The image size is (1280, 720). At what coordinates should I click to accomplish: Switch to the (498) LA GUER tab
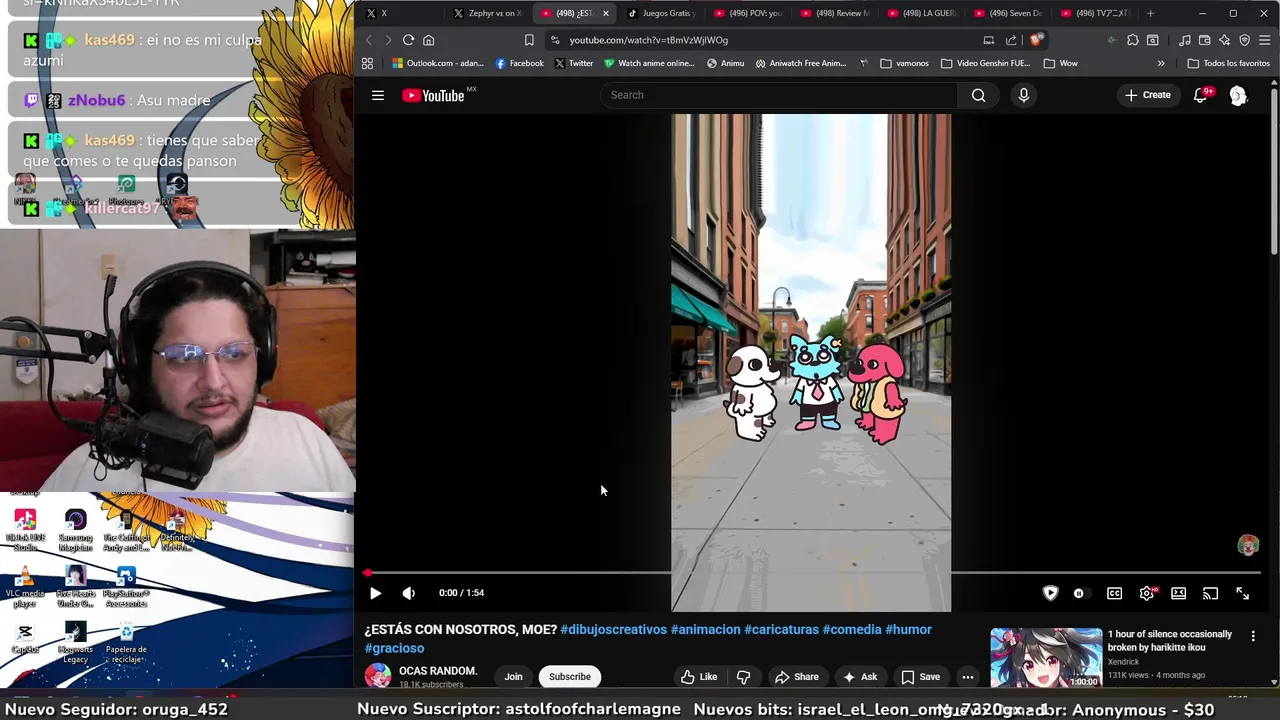[921, 13]
